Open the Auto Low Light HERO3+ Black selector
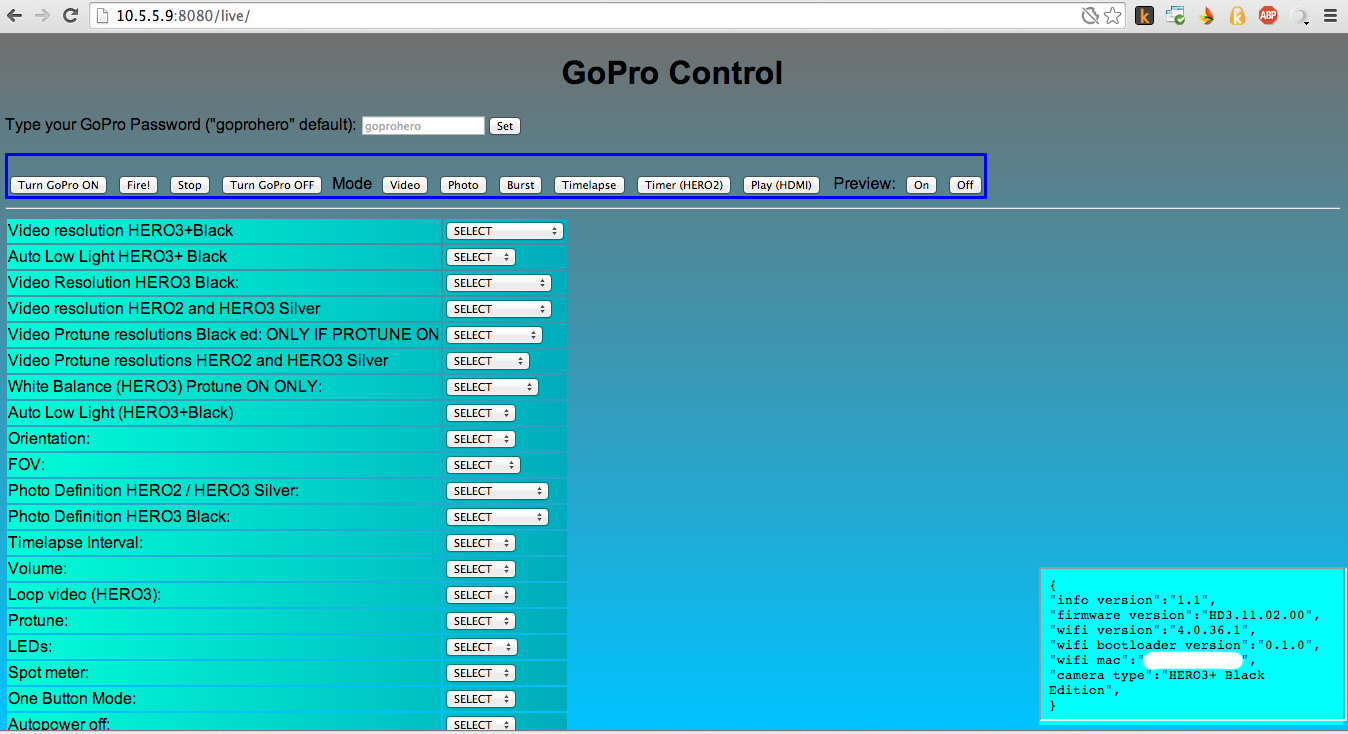This screenshot has width=1348, height=734. [481, 257]
